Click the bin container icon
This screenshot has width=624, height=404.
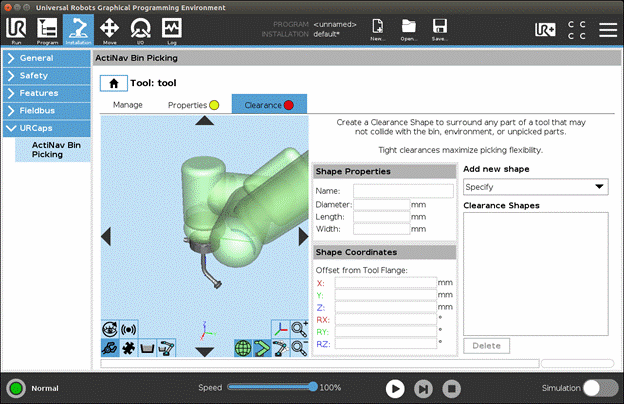point(147,348)
